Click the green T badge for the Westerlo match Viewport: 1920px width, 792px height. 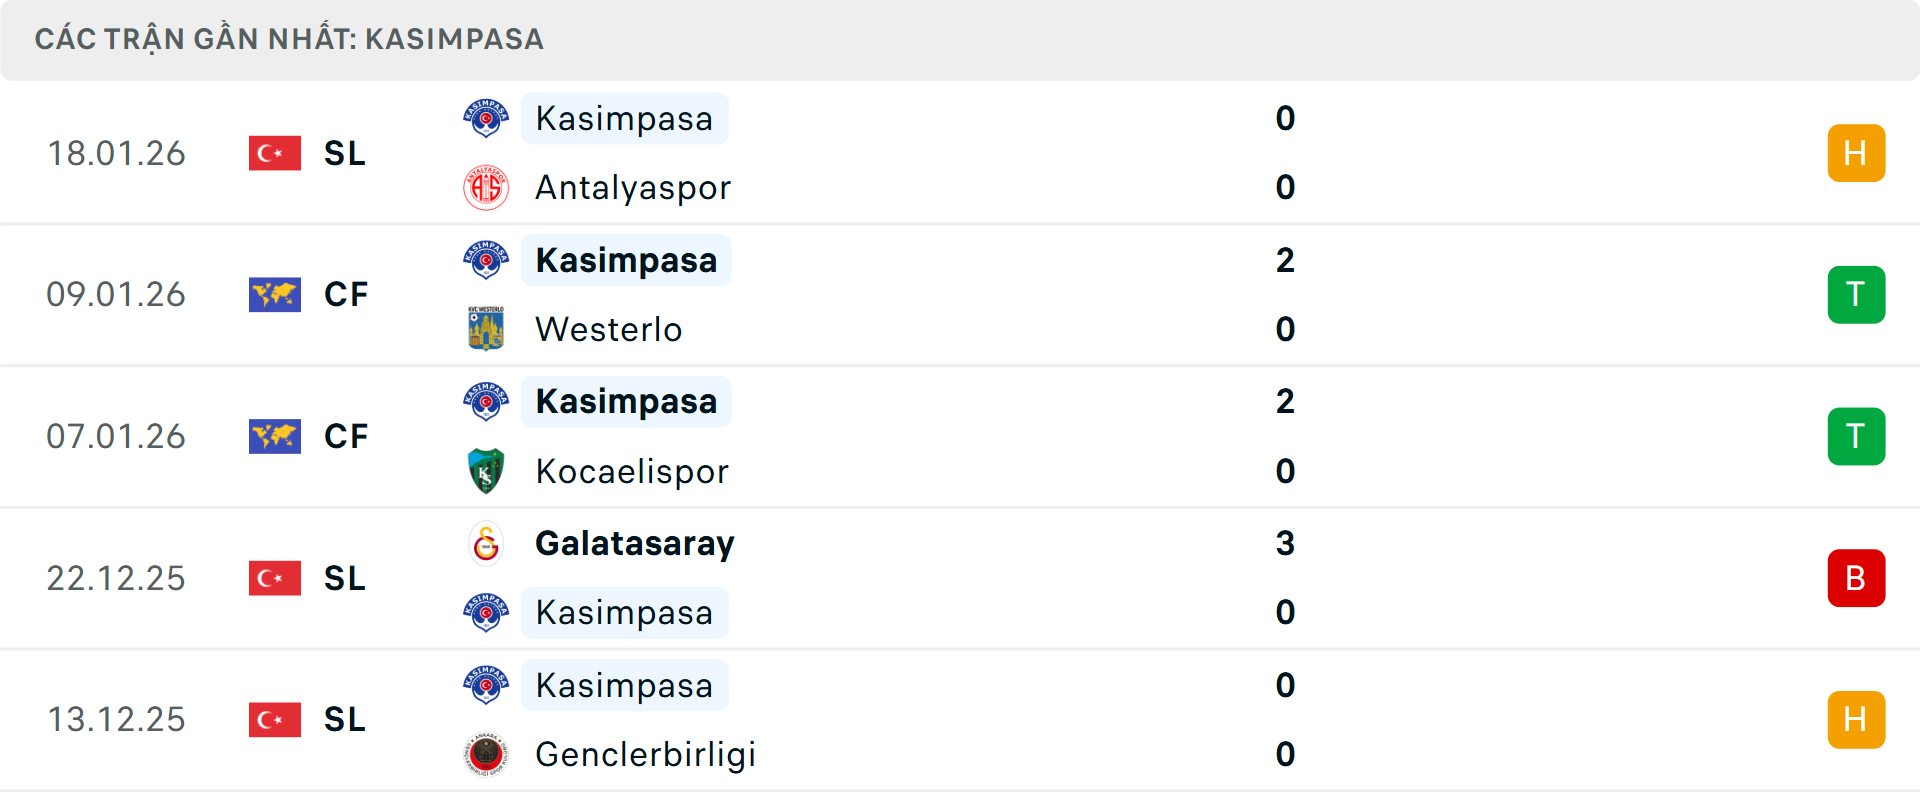(1857, 294)
